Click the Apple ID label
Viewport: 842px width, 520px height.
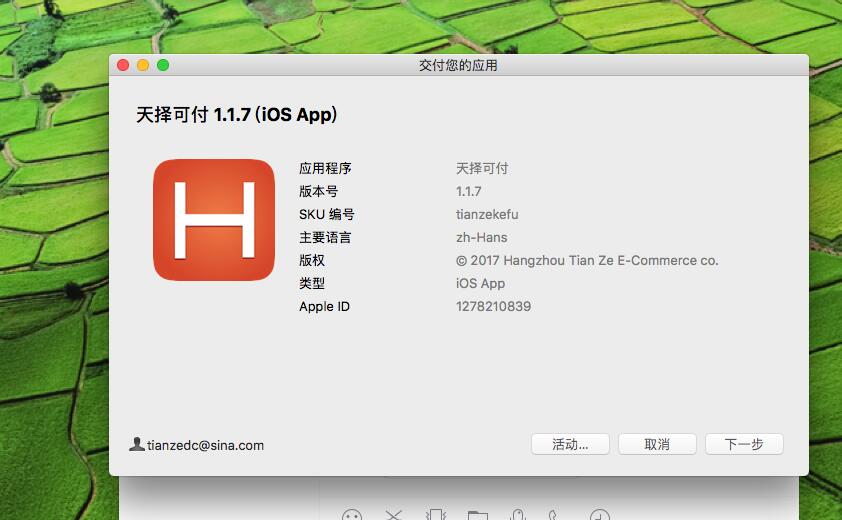coord(324,306)
